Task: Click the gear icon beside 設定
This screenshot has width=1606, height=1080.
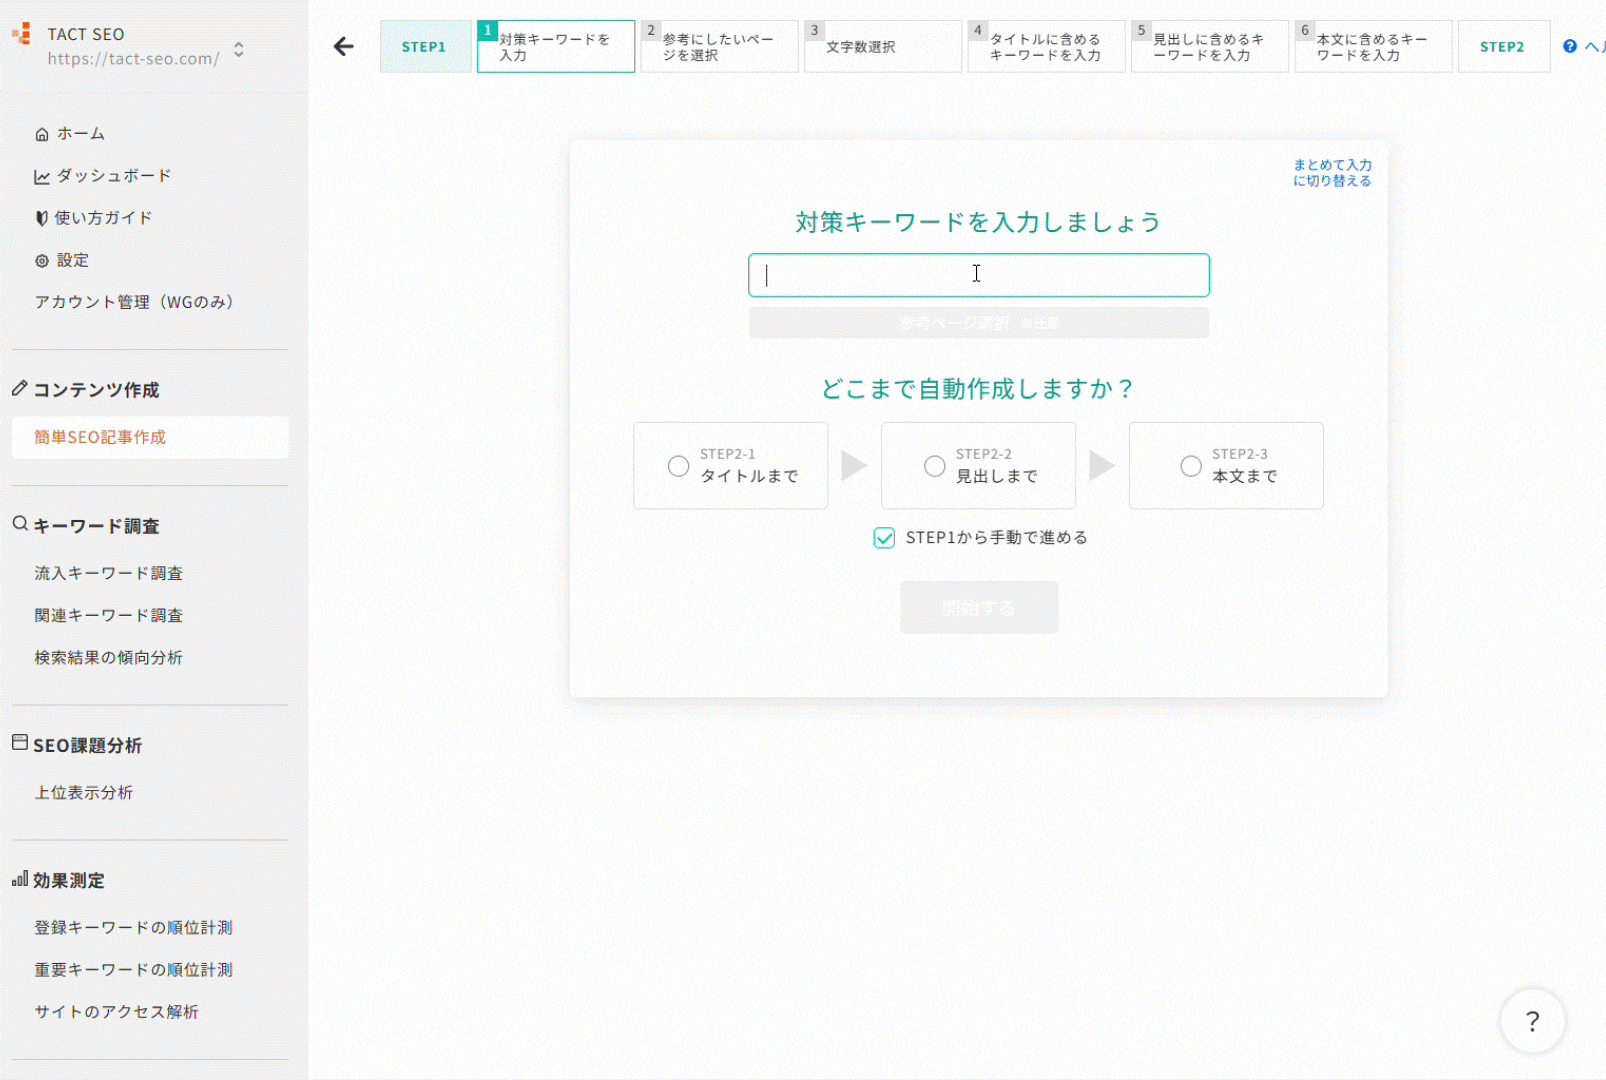Action: [x=42, y=261]
